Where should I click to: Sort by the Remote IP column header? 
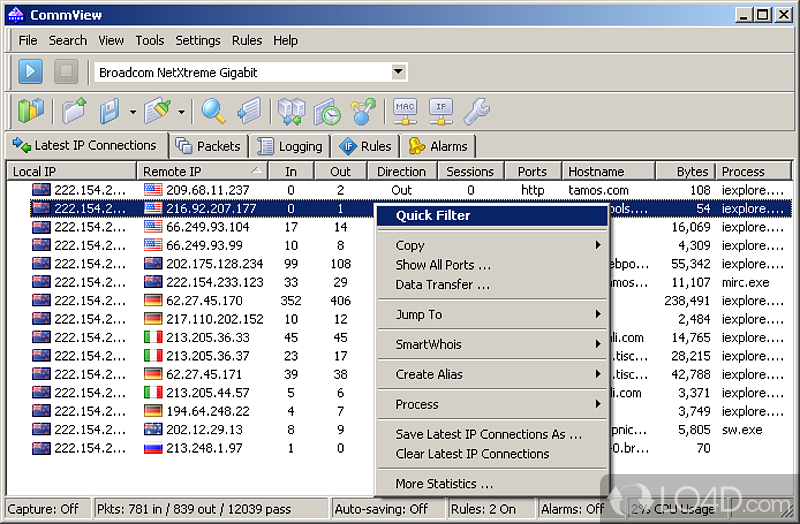196,171
